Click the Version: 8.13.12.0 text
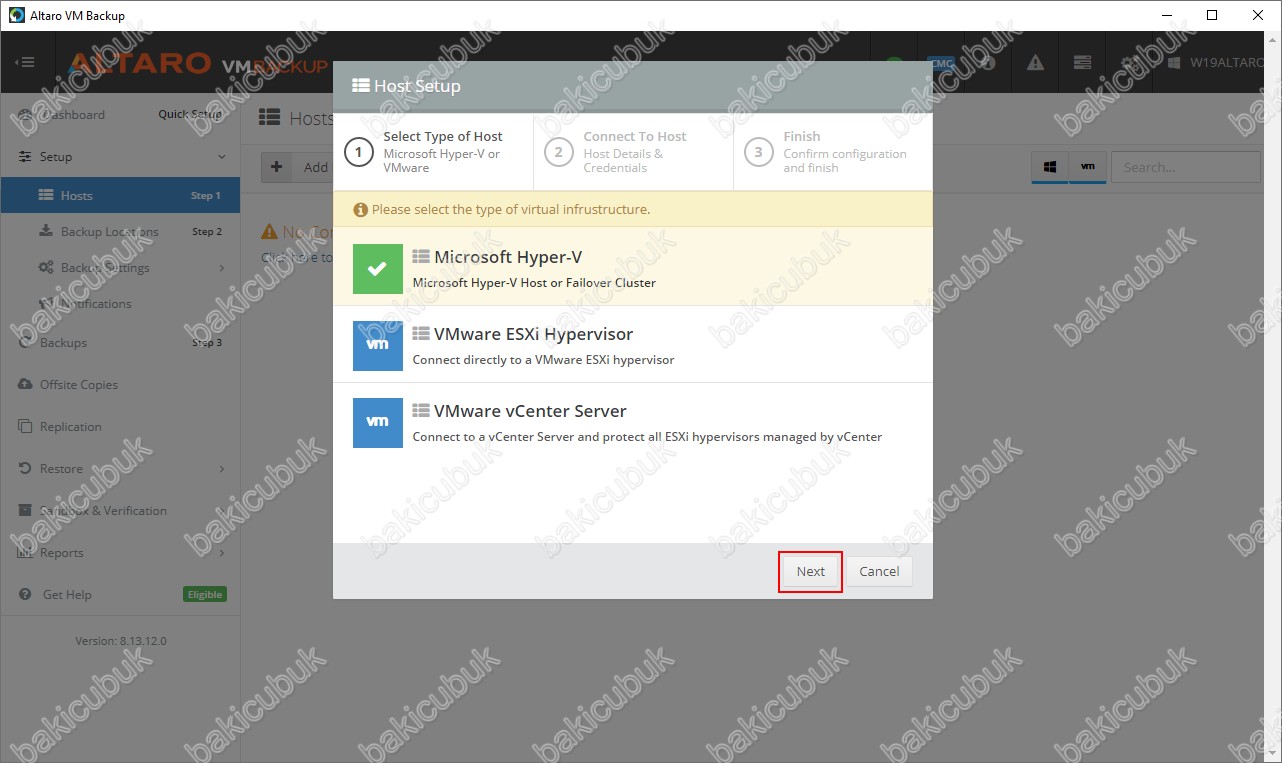The image size is (1282, 763). coord(121,641)
